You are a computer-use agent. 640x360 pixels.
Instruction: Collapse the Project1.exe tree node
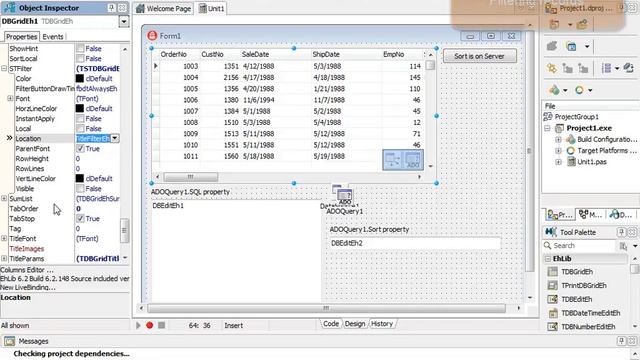coord(548,128)
